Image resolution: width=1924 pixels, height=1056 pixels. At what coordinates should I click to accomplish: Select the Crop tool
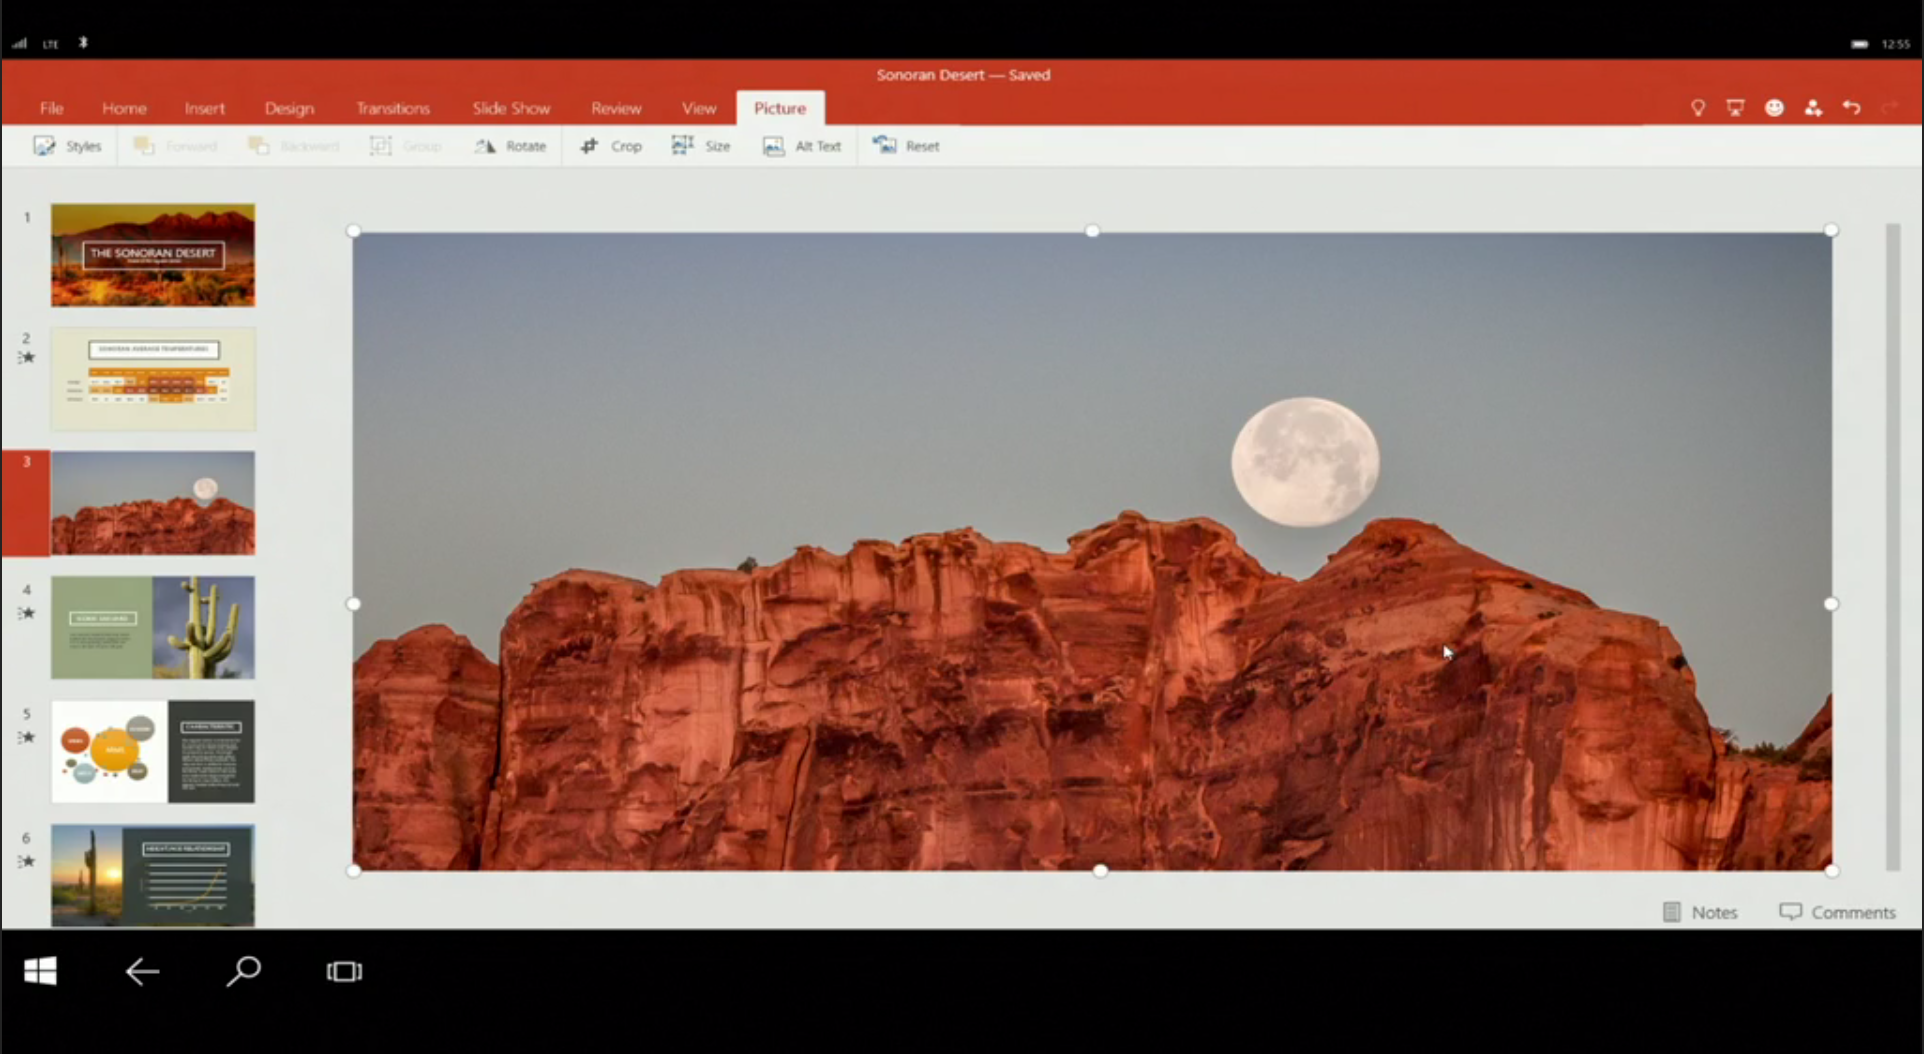click(x=611, y=145)
